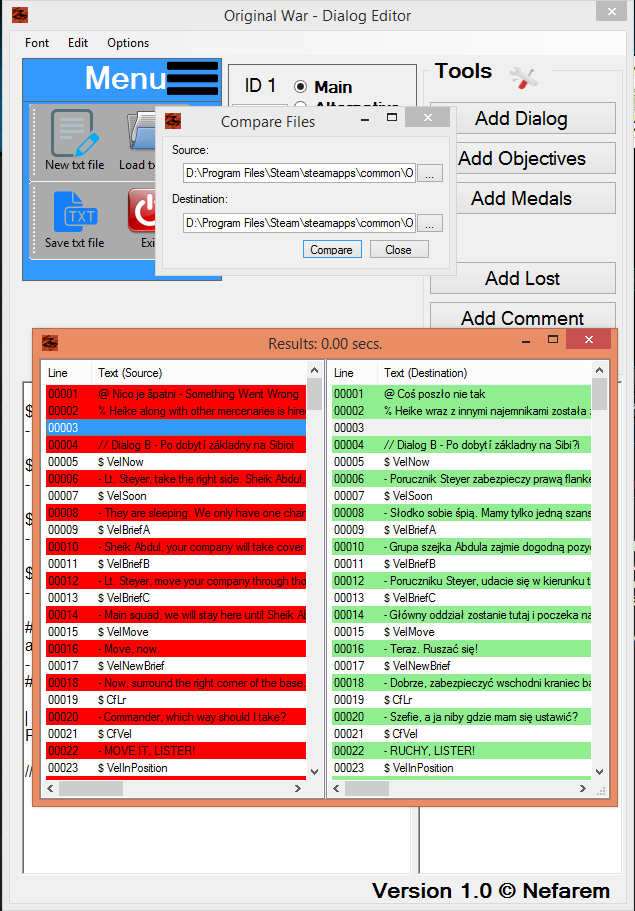This screenshot has width=635, height=911.
Task: Click the Source horizontal scrollbar thumb
Action: [91, 788]
